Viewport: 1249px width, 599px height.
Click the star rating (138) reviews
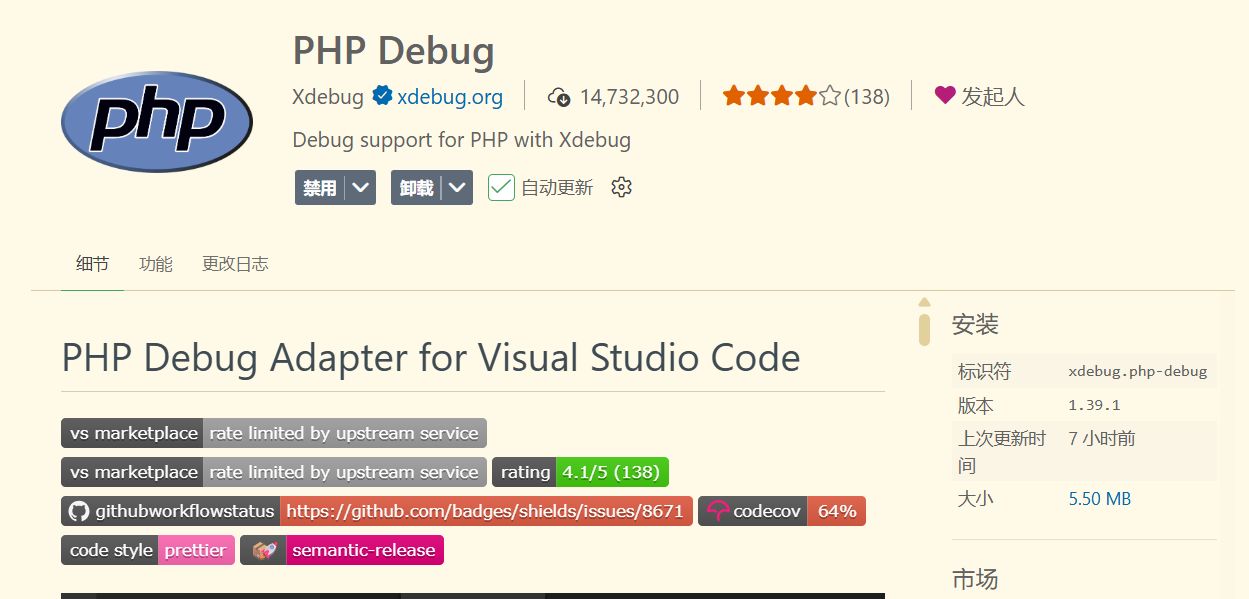point(806,96)
